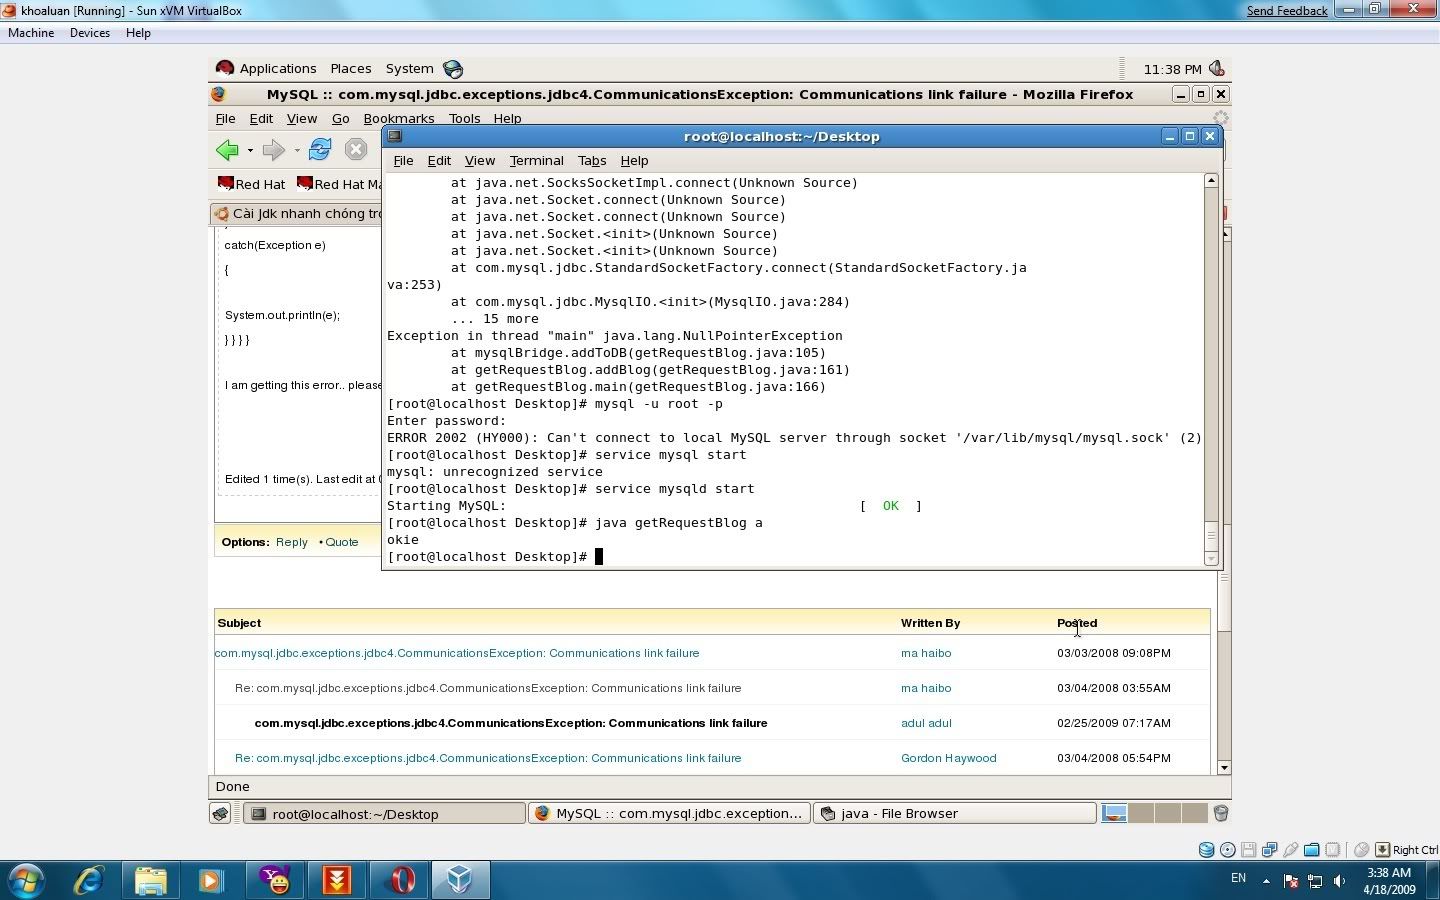Click the Show Desktop icon in bottom panel
This screenshot has width=1440, height=900.
coord(221,813)
